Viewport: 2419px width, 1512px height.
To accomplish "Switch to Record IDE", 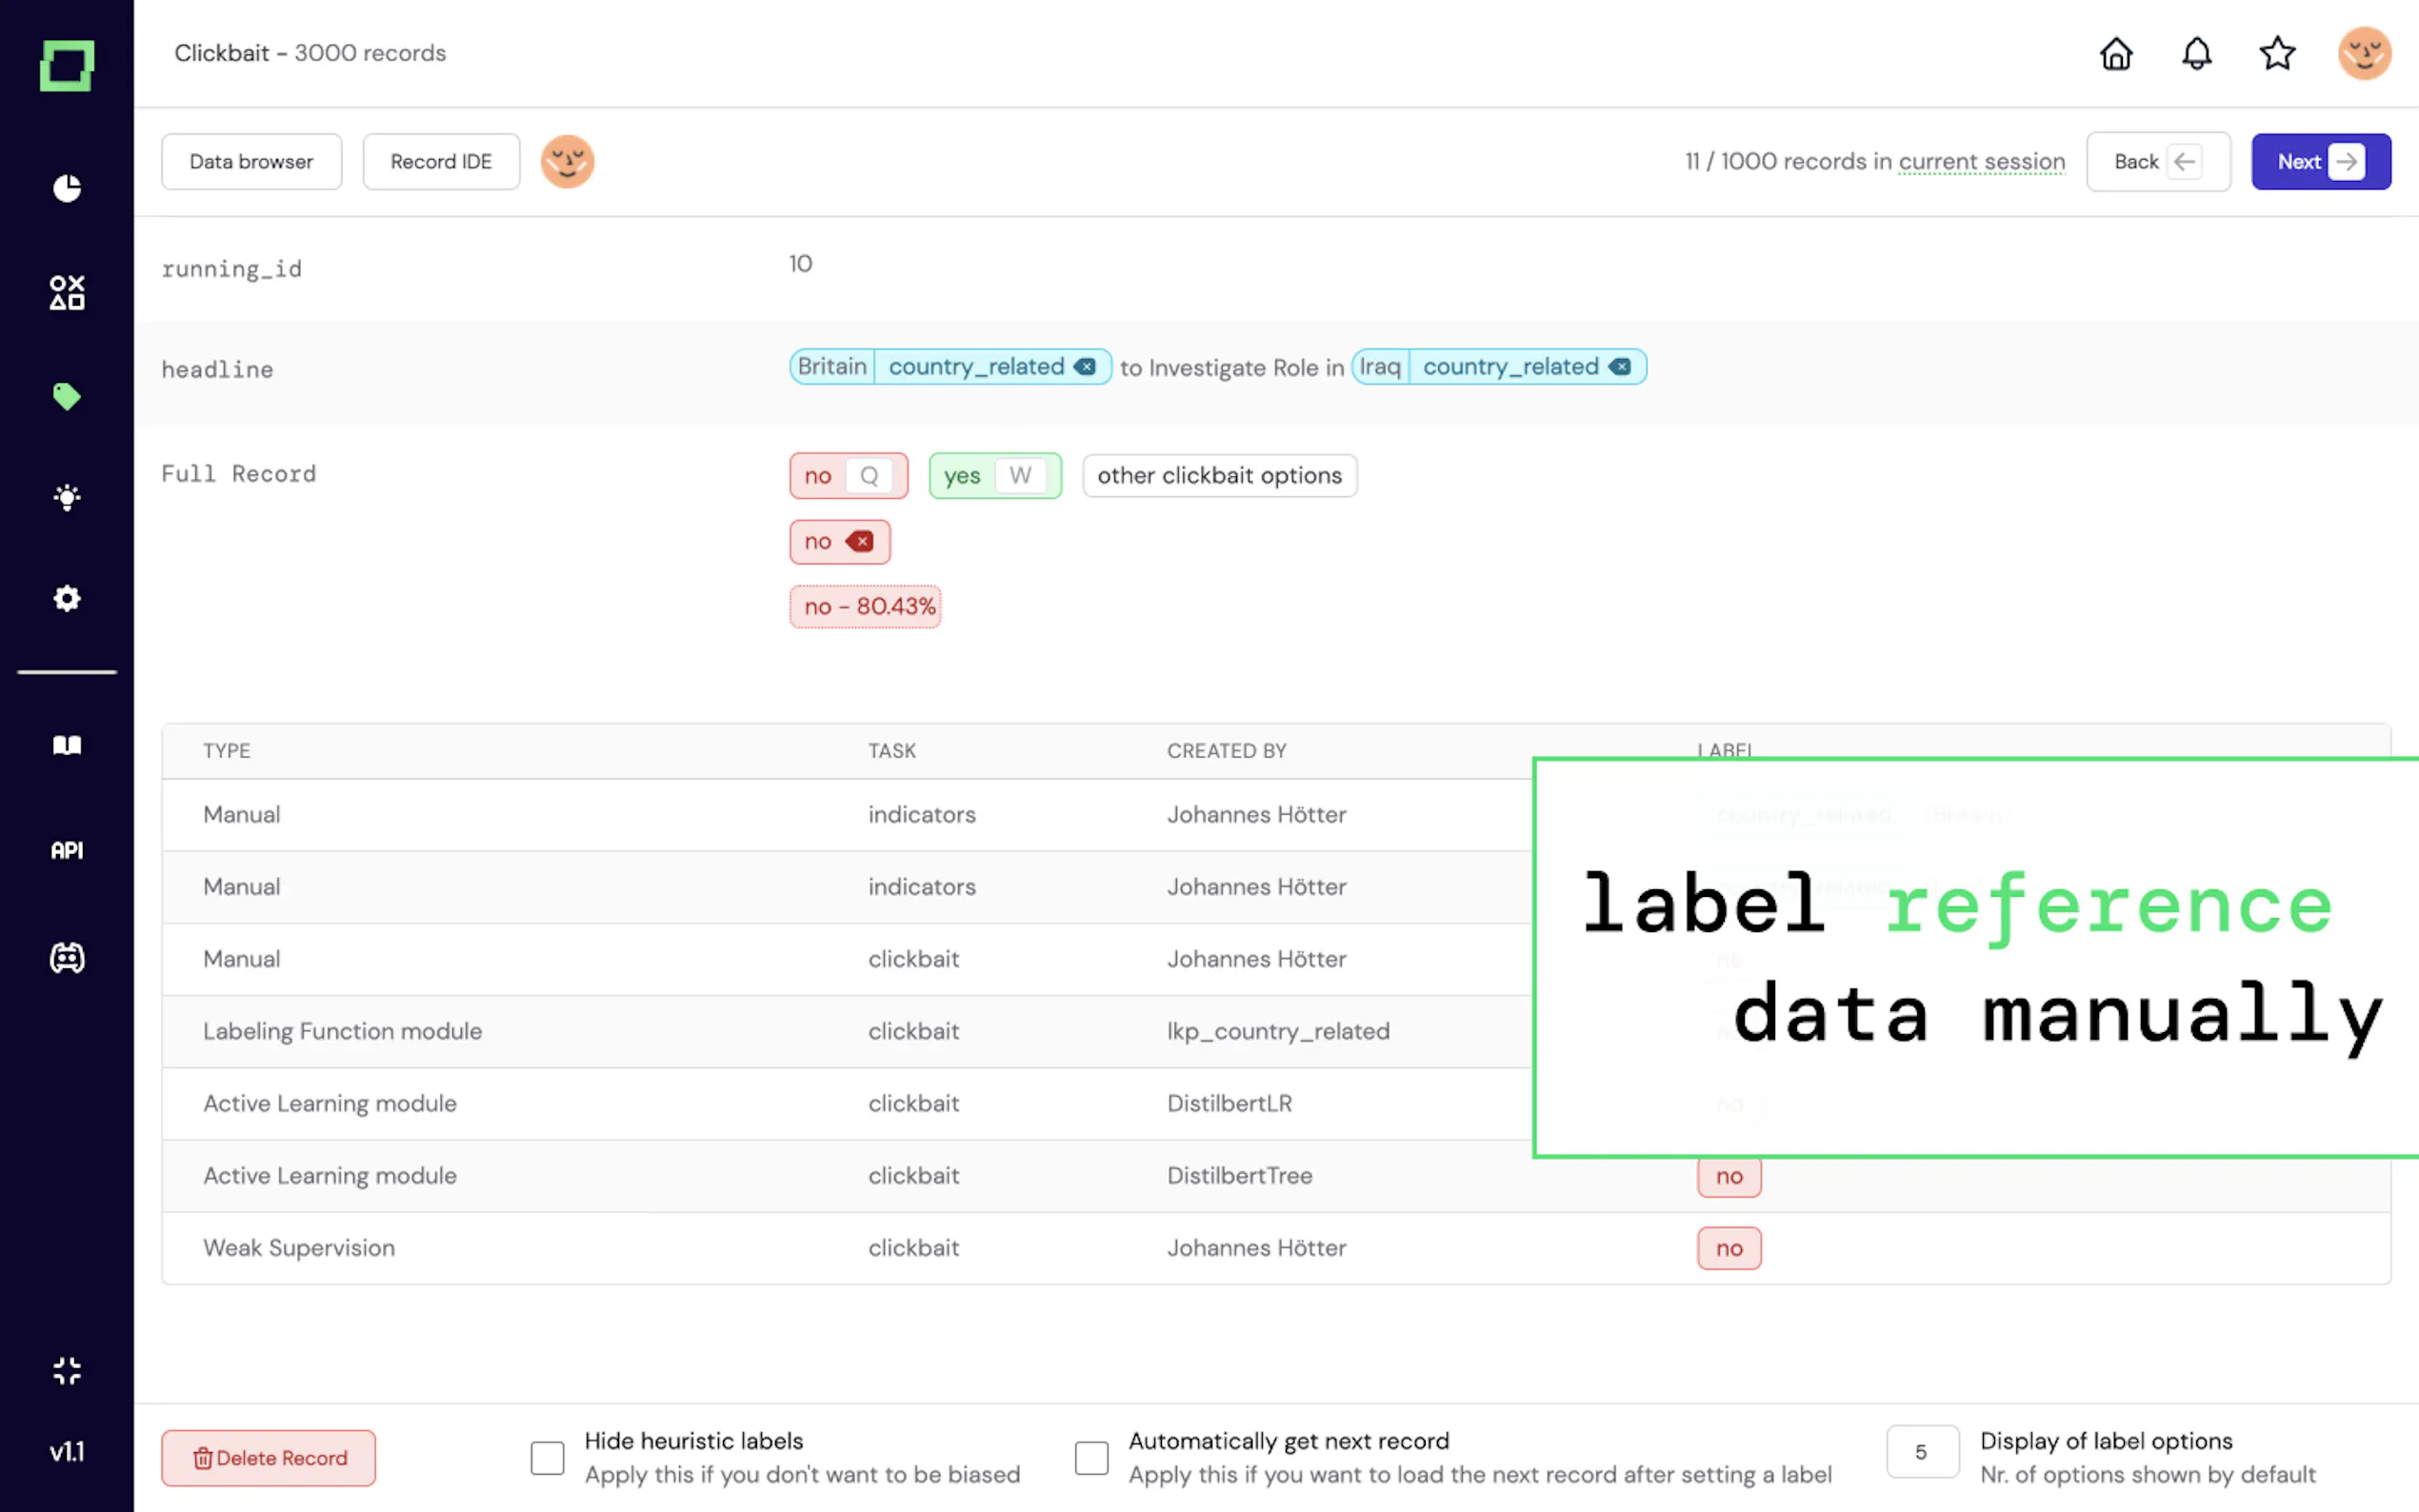I will point(440,162).
